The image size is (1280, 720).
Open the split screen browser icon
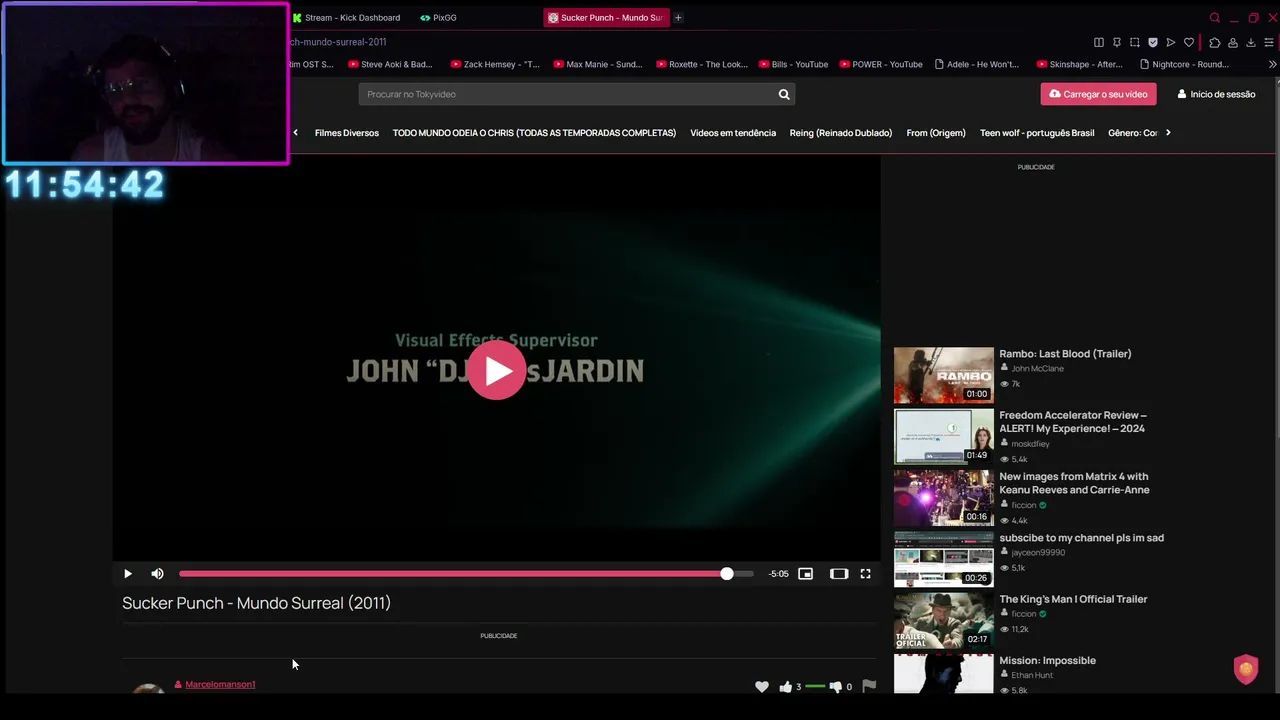(1099, 42)
